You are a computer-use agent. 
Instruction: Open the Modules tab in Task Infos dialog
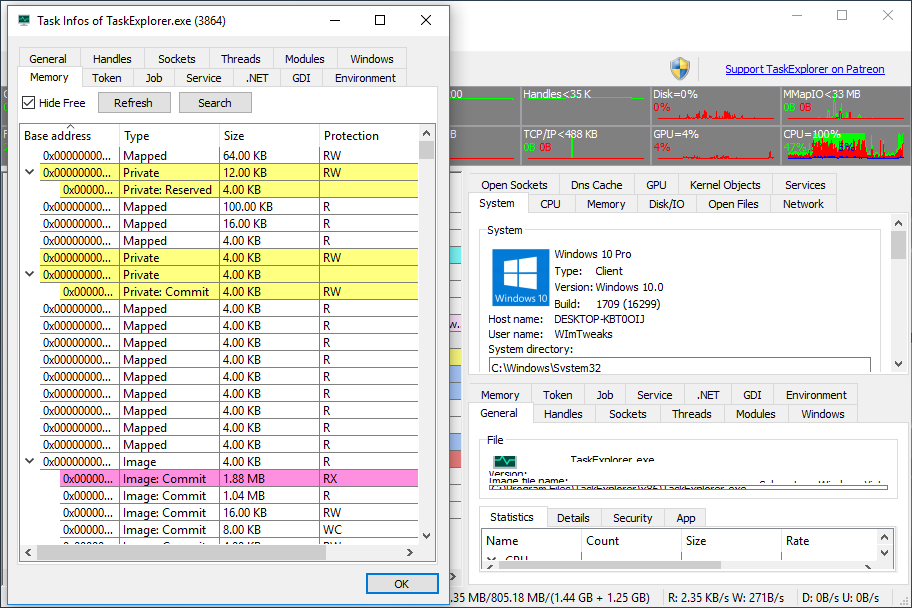(x=305, y=59)
